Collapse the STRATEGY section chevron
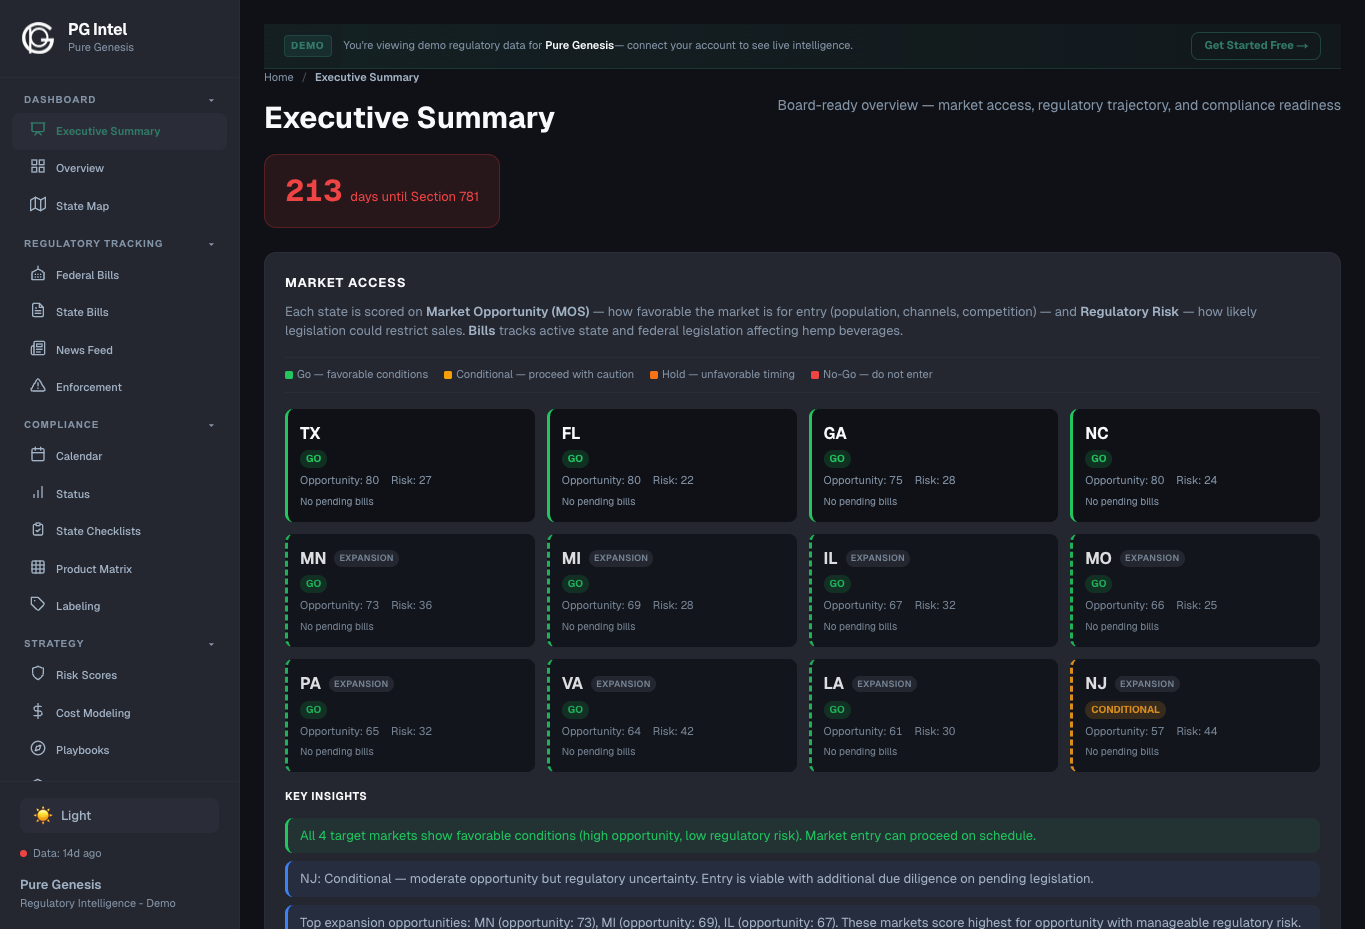Screen dimensions: 1365x929 point(211,643)
